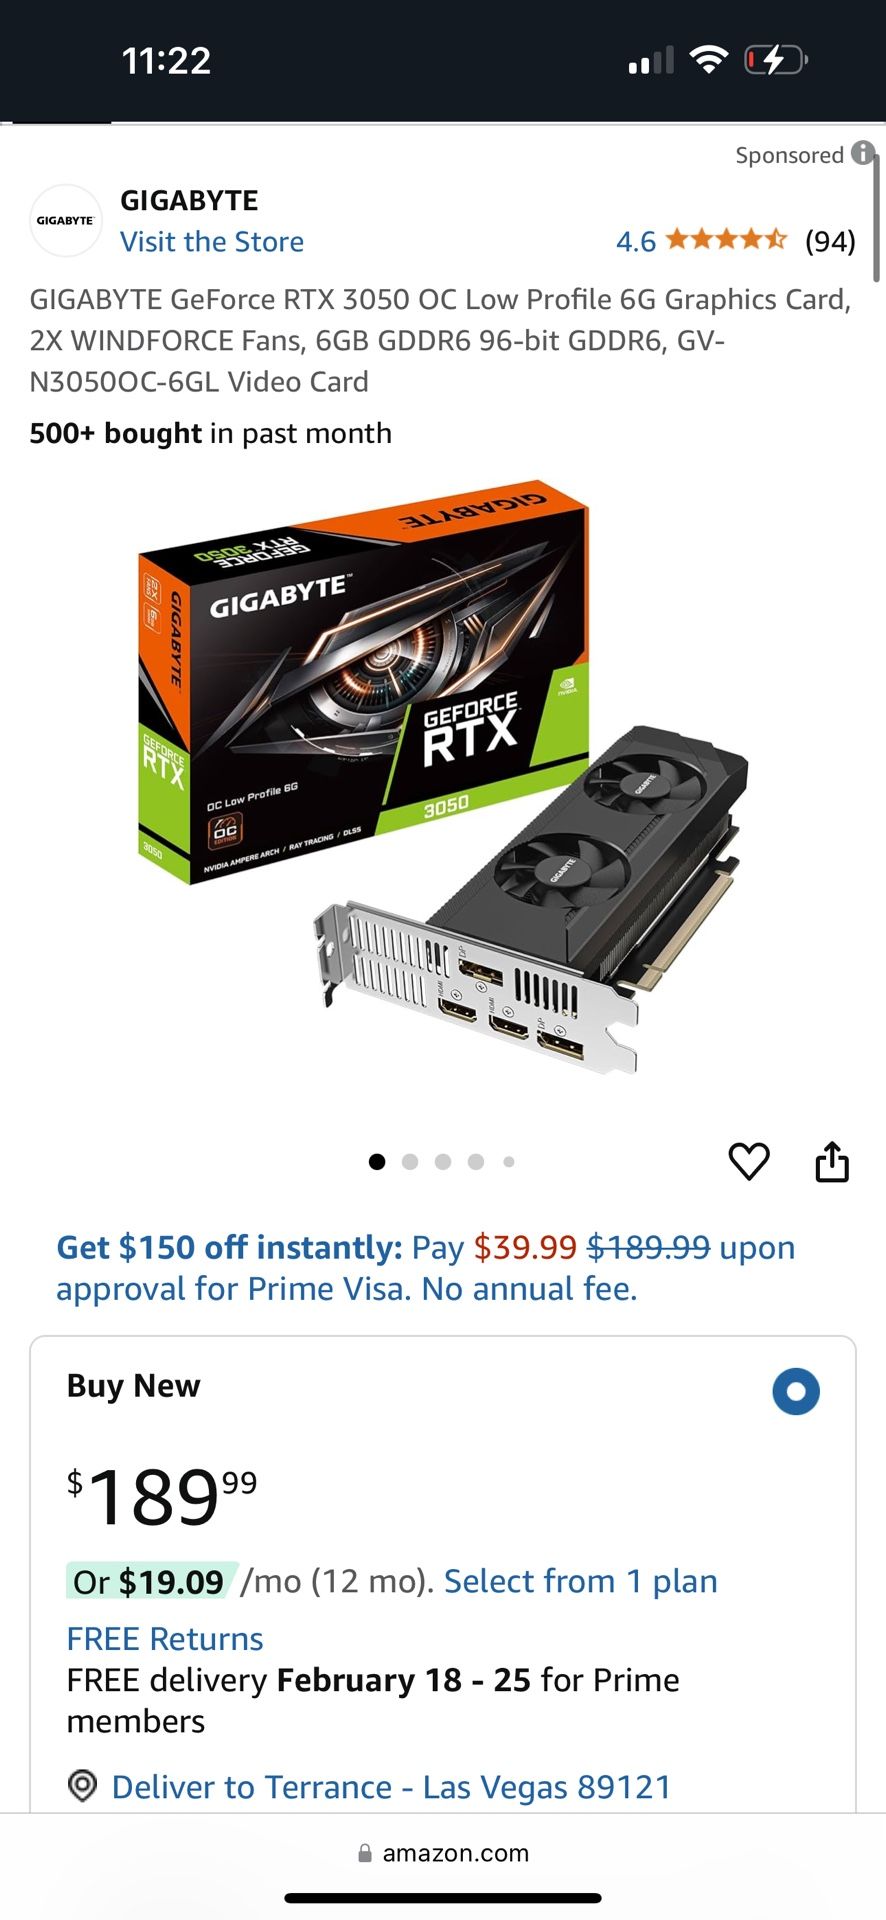
Task: Go to the fourth image dot
Action: click(476, 1161)
